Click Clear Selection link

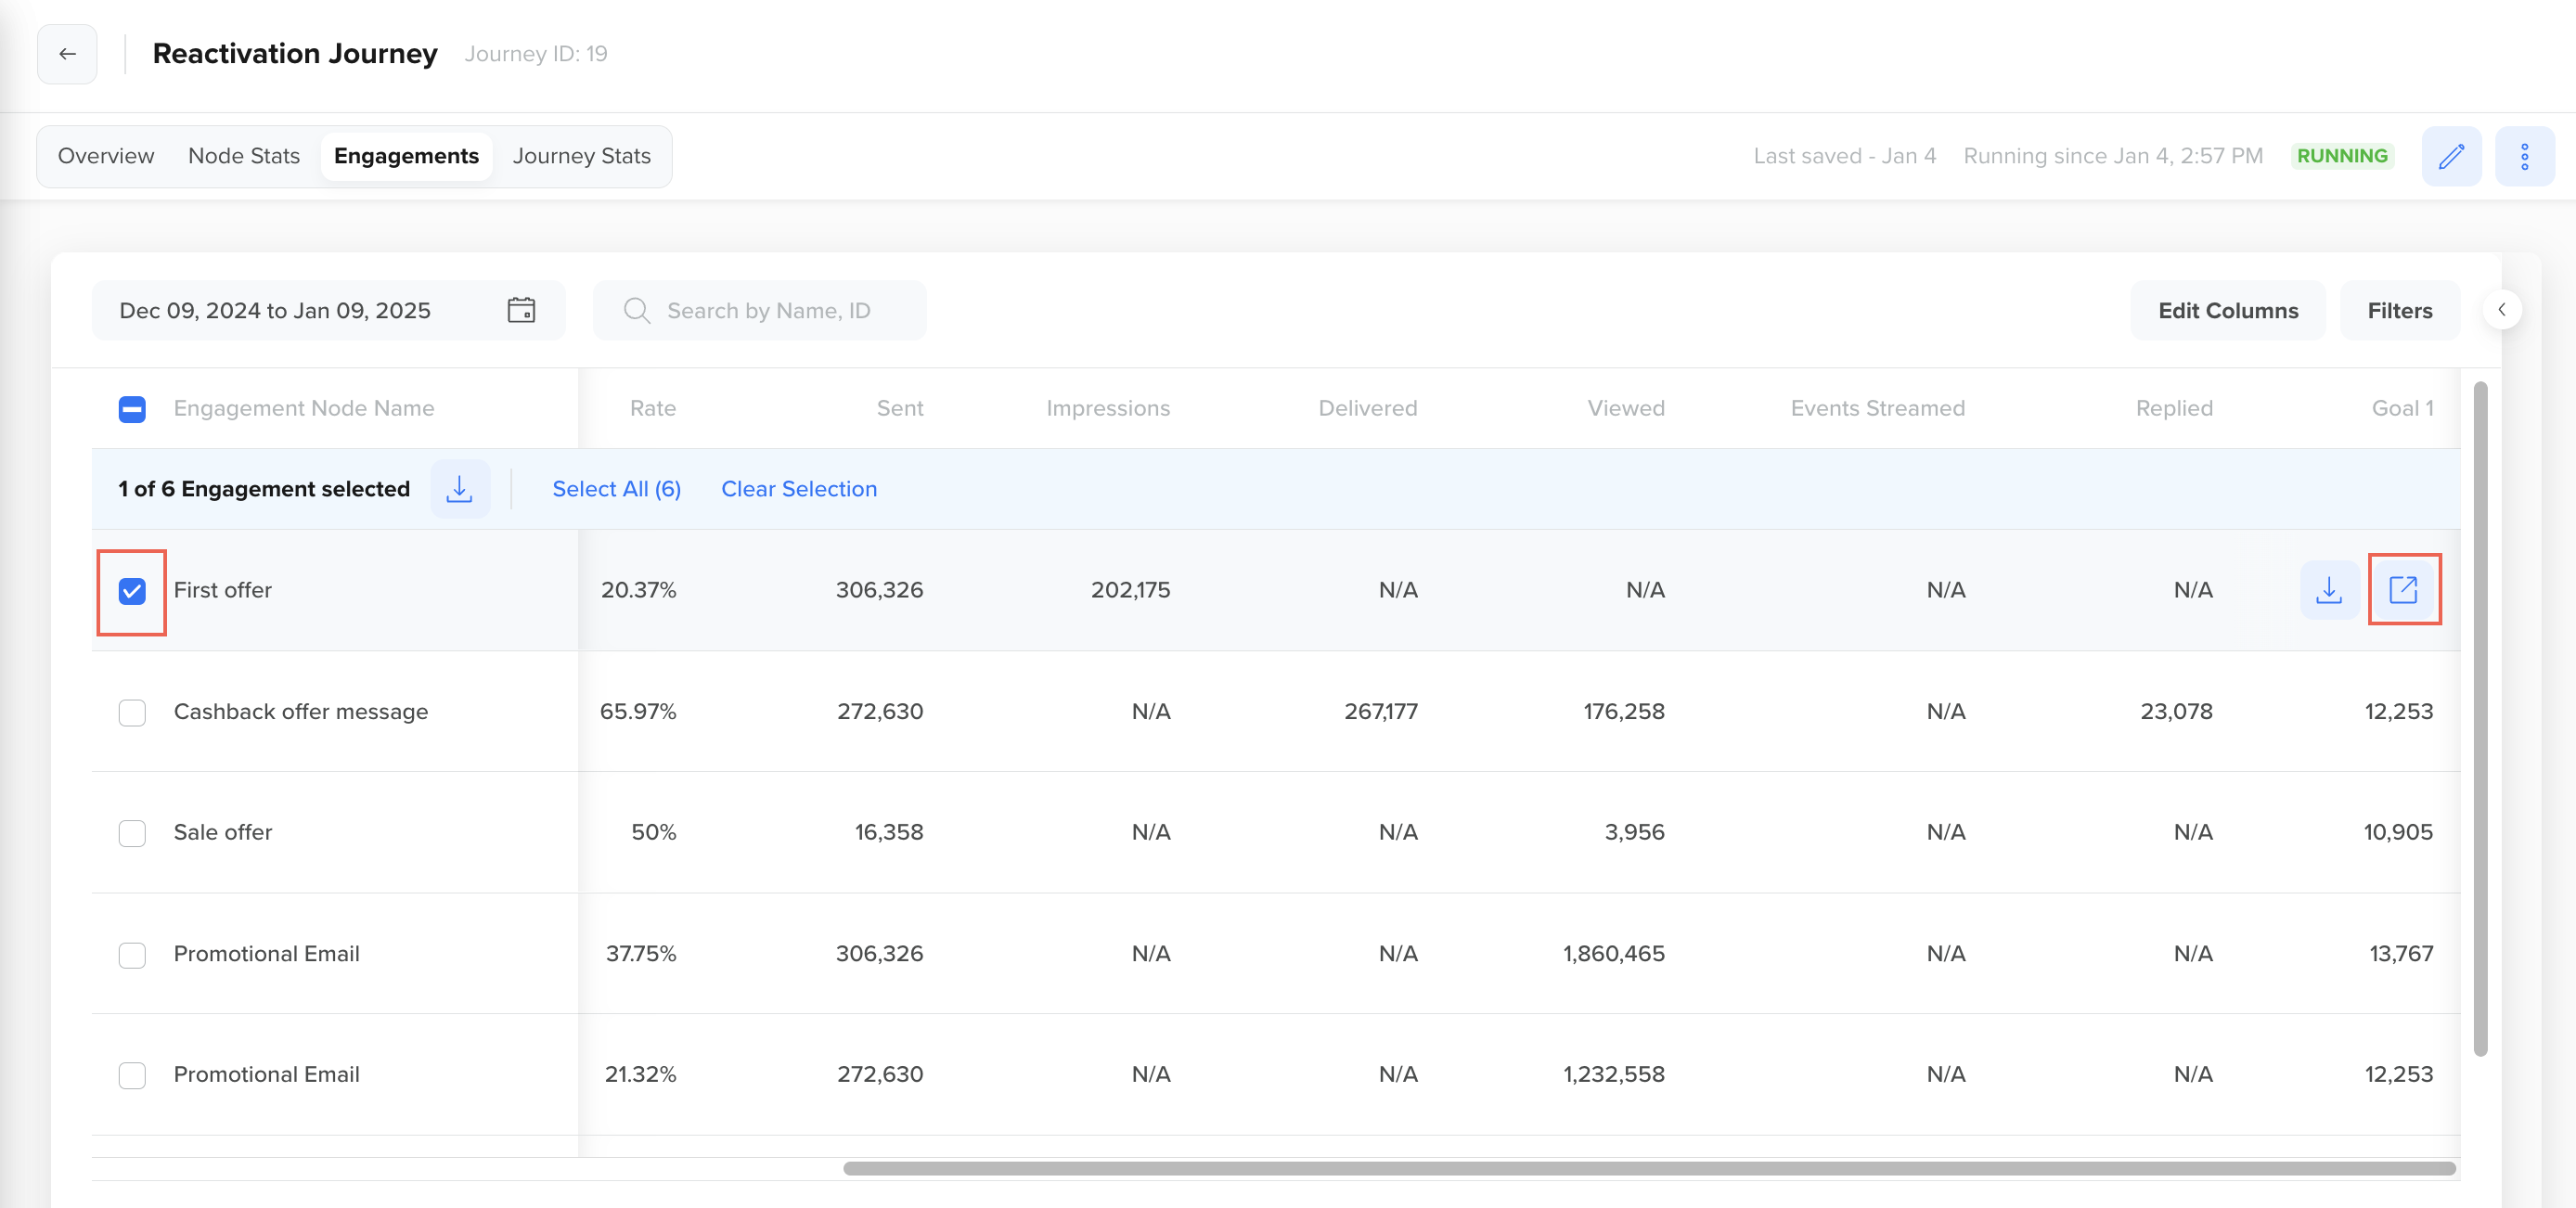[800, 488]
